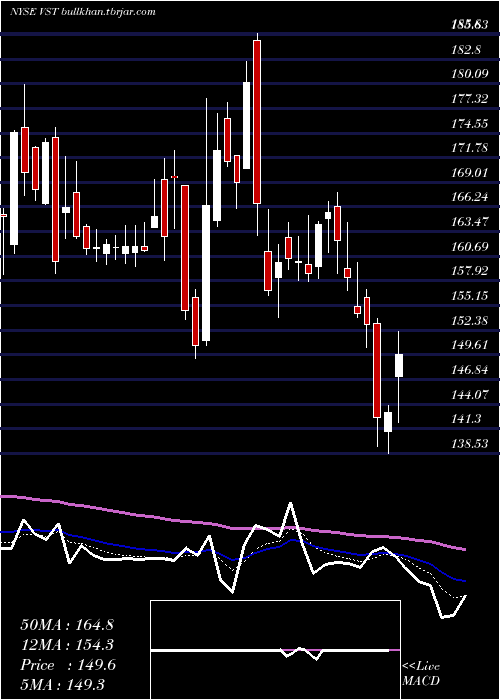
Task: Click the 12MA : 154.3 readout
Action: tap(67, 645)
